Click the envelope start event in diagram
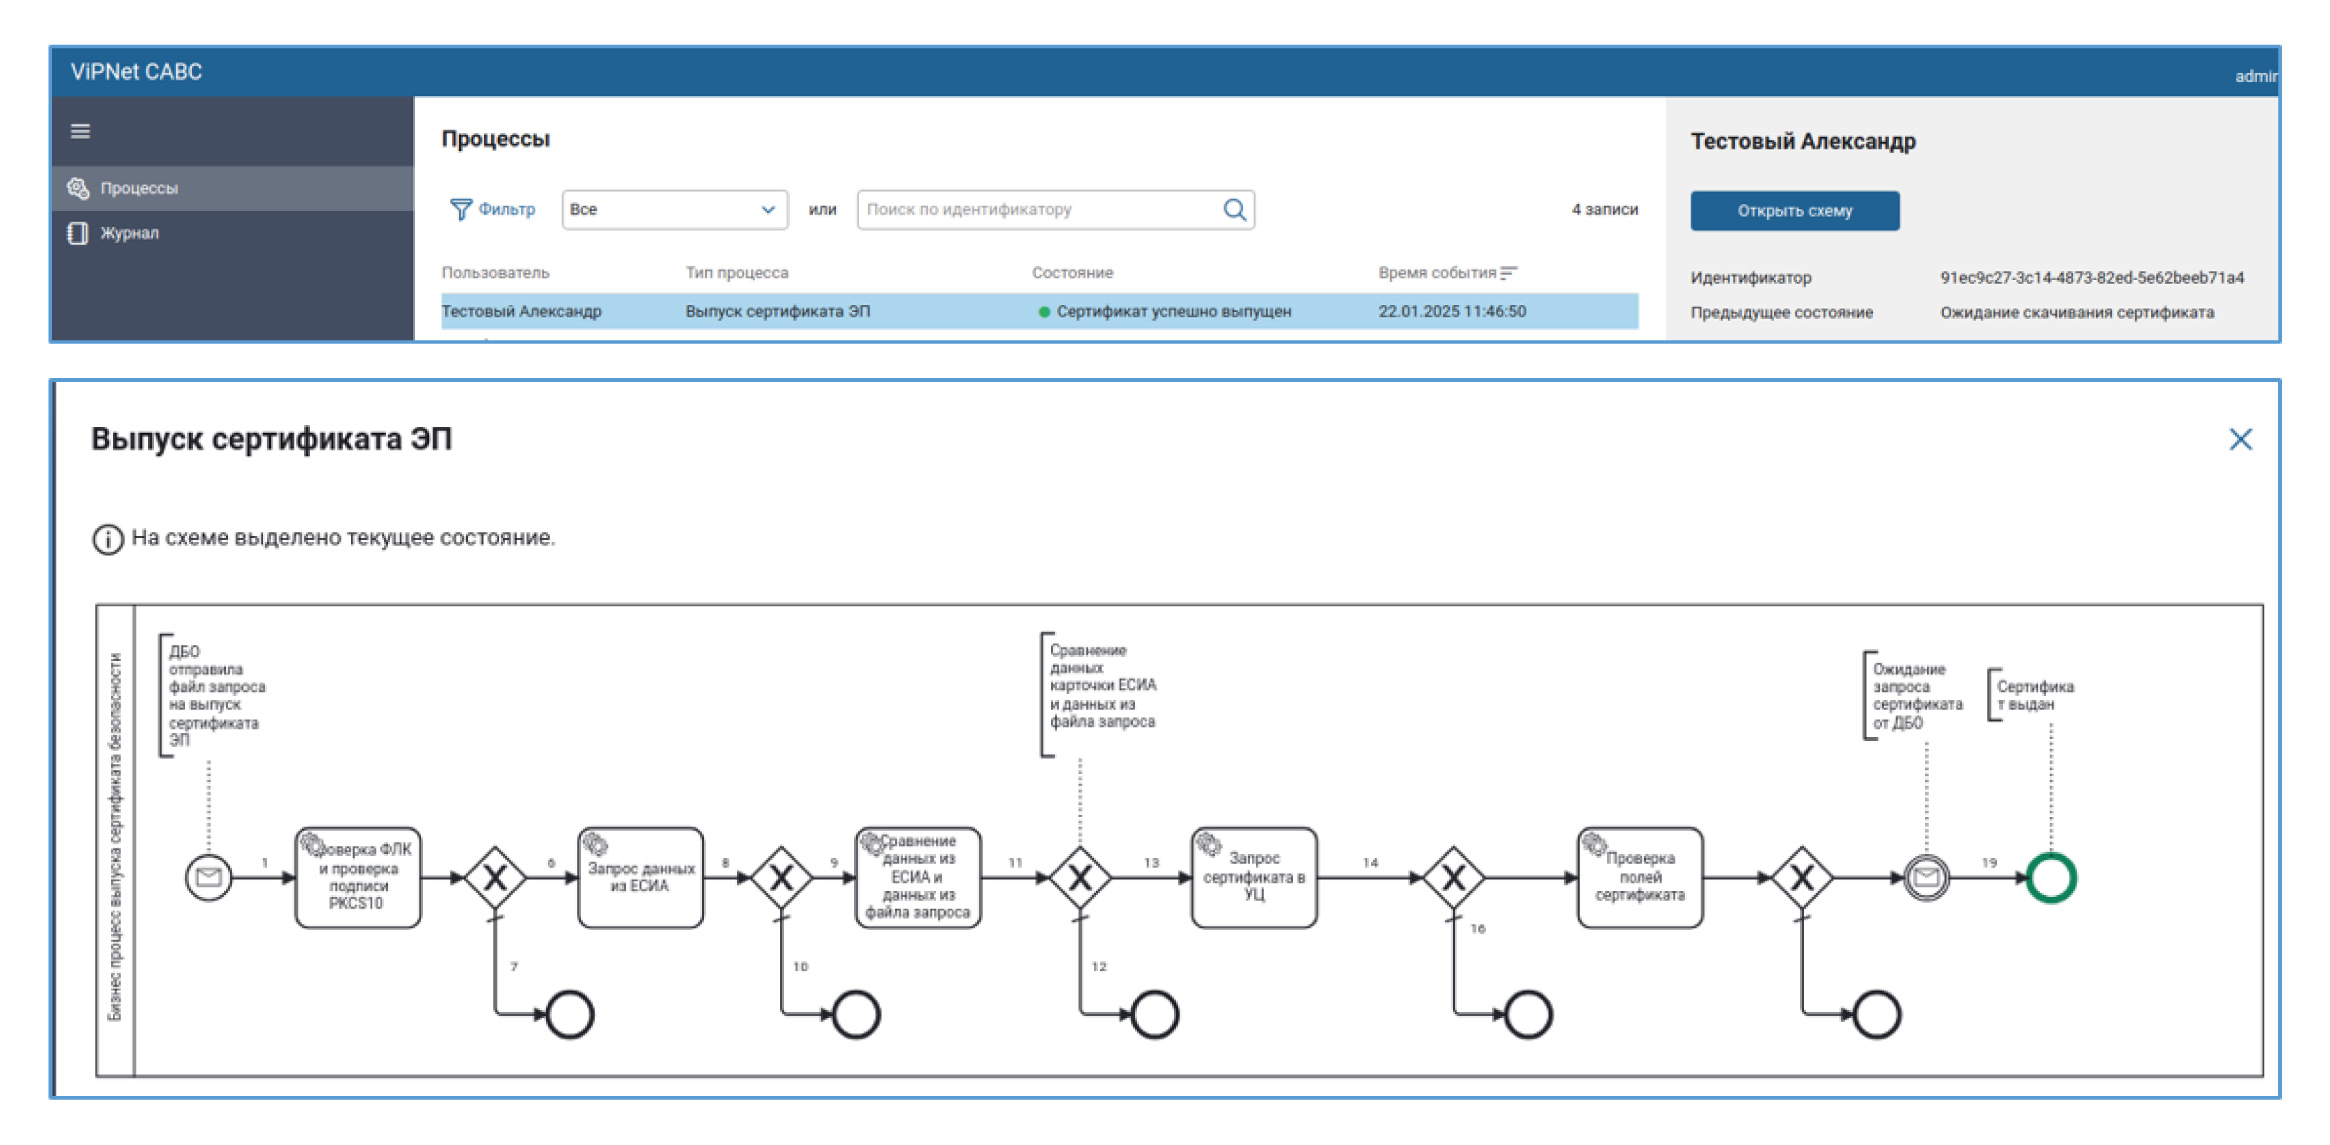The height and width of the screenshot is (1145, 2330). coord(208,878)
